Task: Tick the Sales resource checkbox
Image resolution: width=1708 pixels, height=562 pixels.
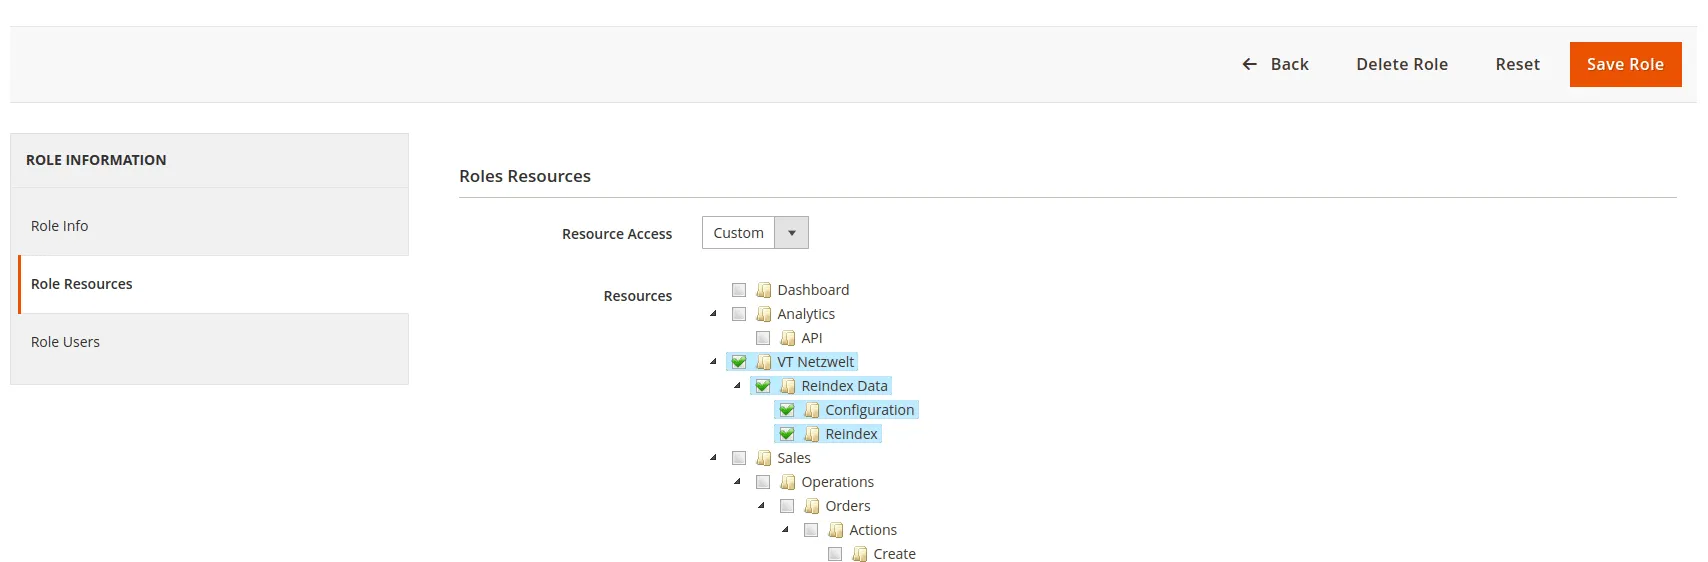Action: (739, 458)
